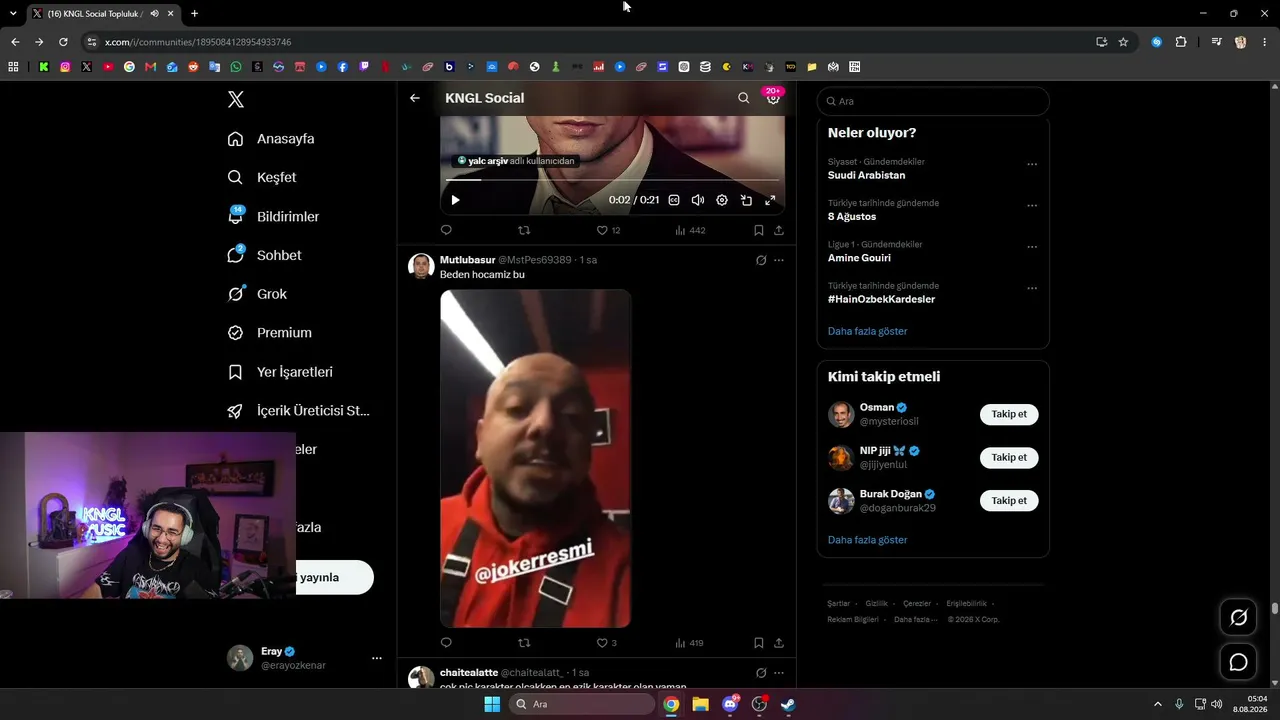Bookmark the top video post
Viewport: 1280px width, 720px height.
pos(759,230)
